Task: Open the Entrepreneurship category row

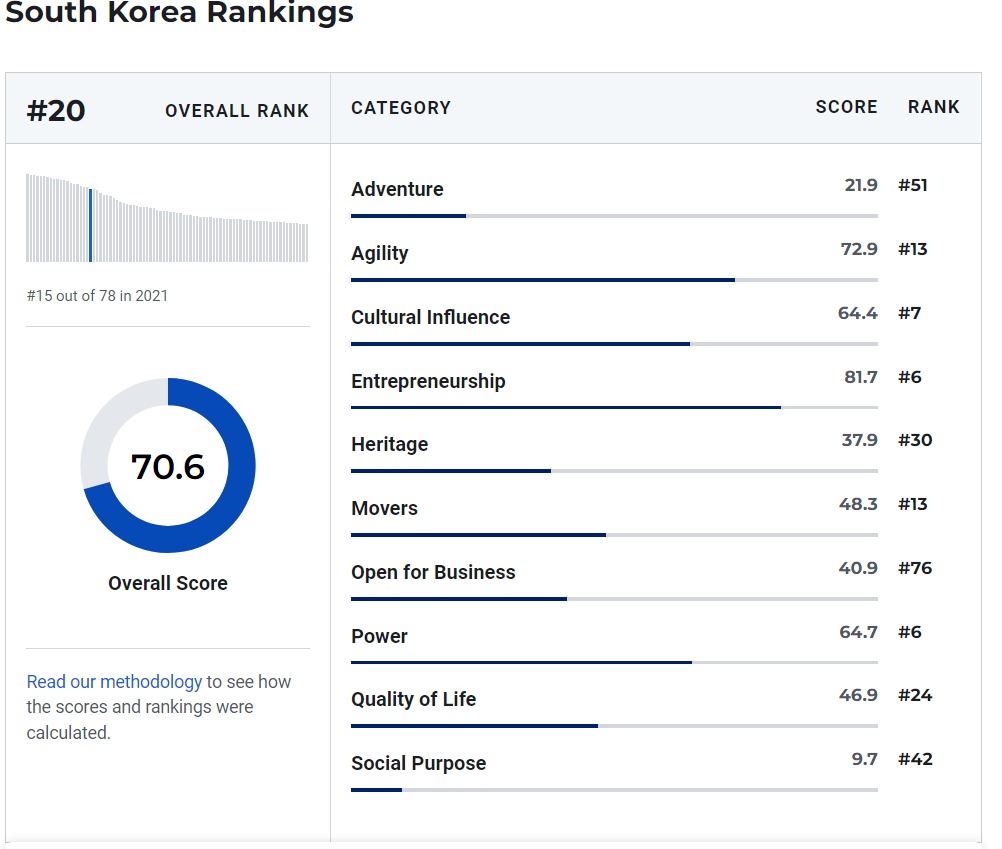Action: point(428,381)
